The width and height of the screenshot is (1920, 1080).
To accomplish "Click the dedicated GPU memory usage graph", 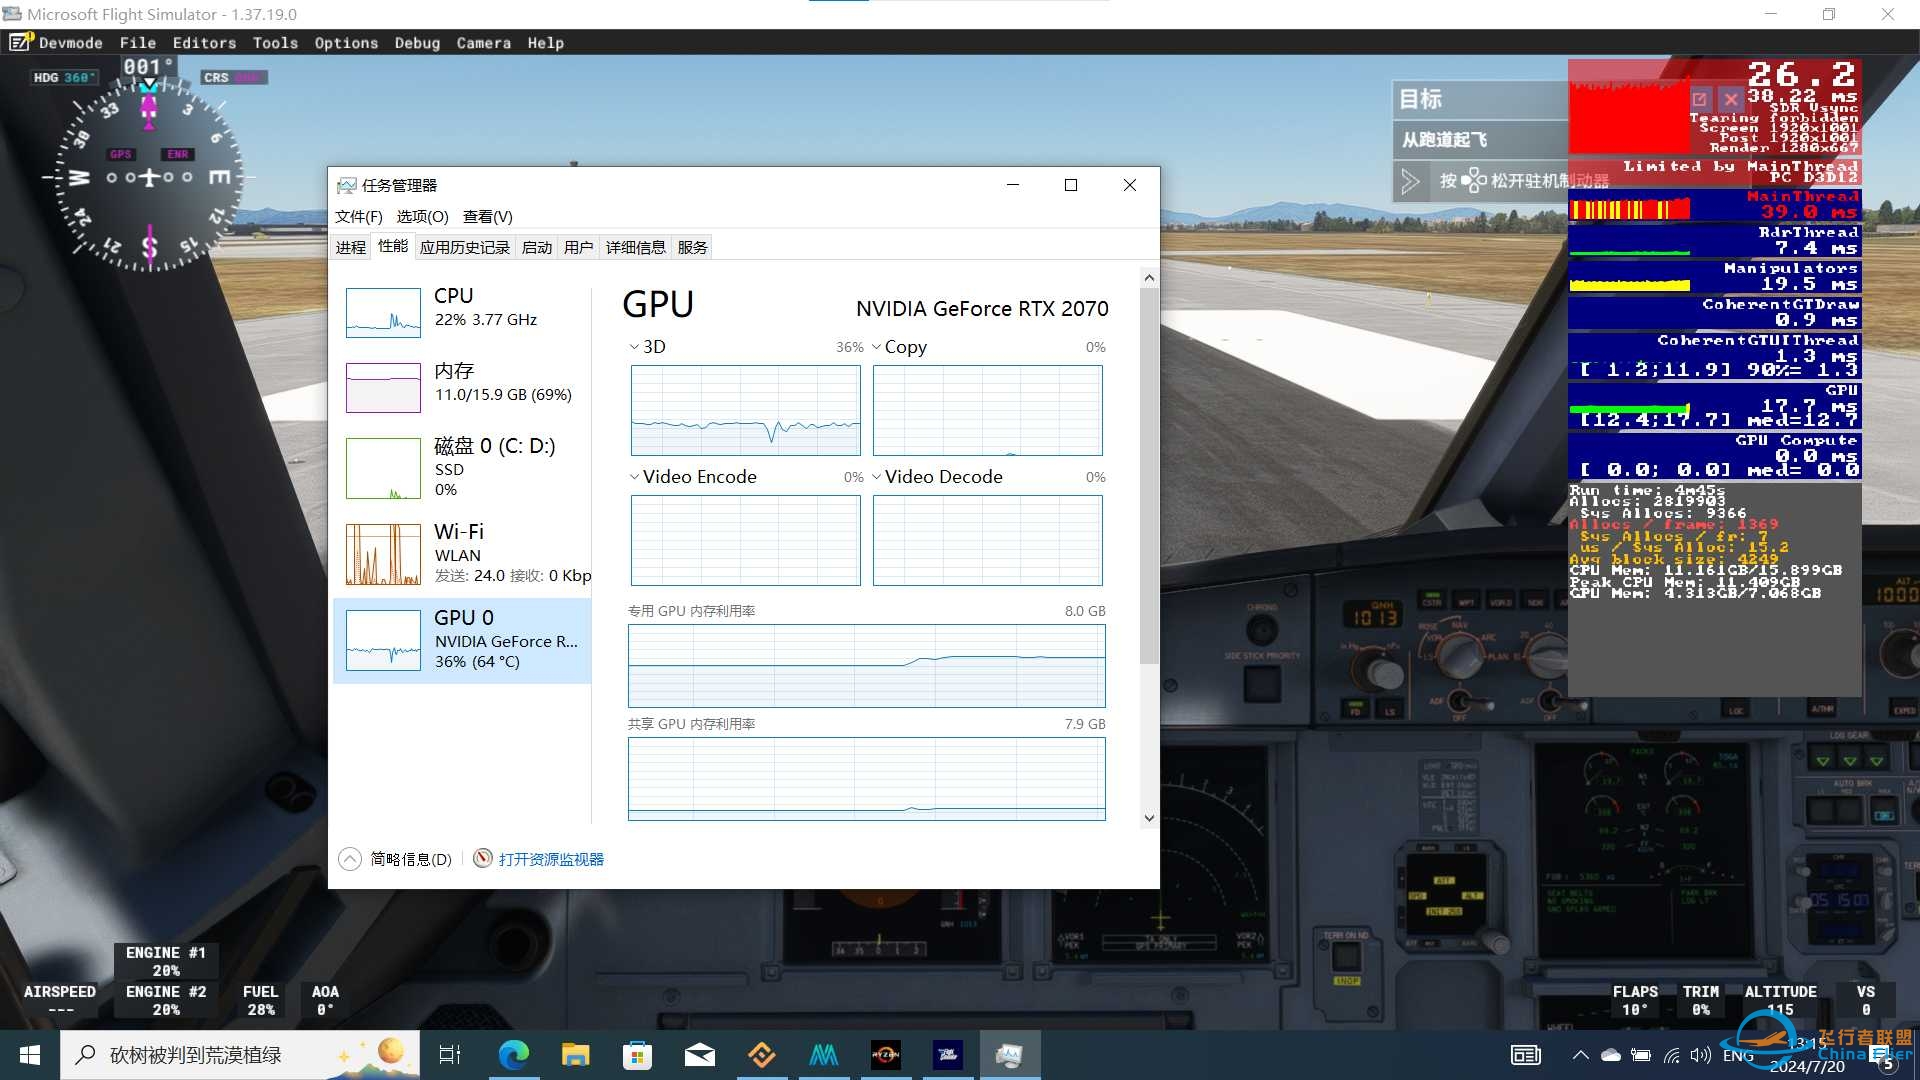I will tap(866, 666).
